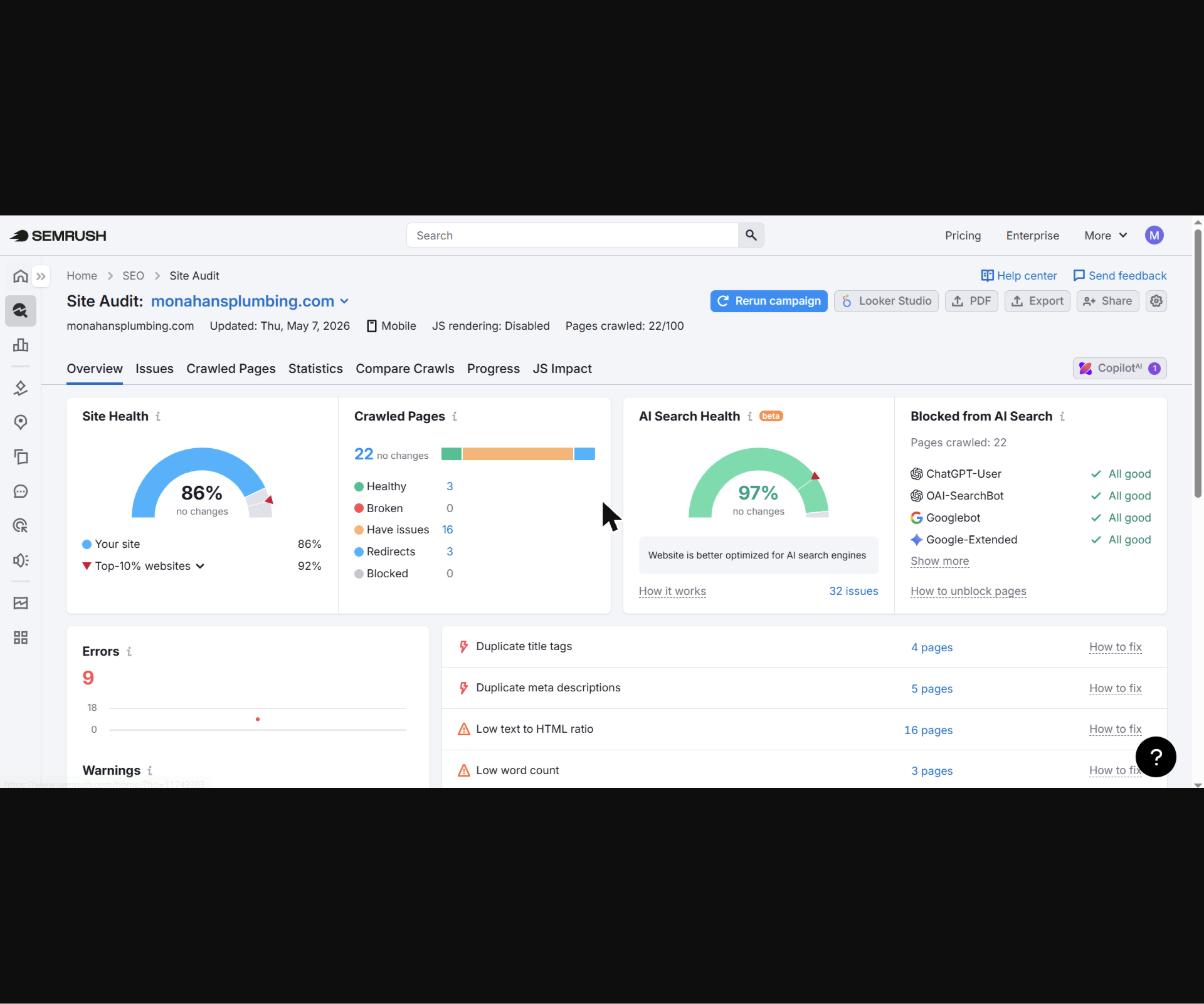Viewport: 1204px width, 1004px height.
Task: Switch to the Compare Crawls tab
Action: point(405,369)
